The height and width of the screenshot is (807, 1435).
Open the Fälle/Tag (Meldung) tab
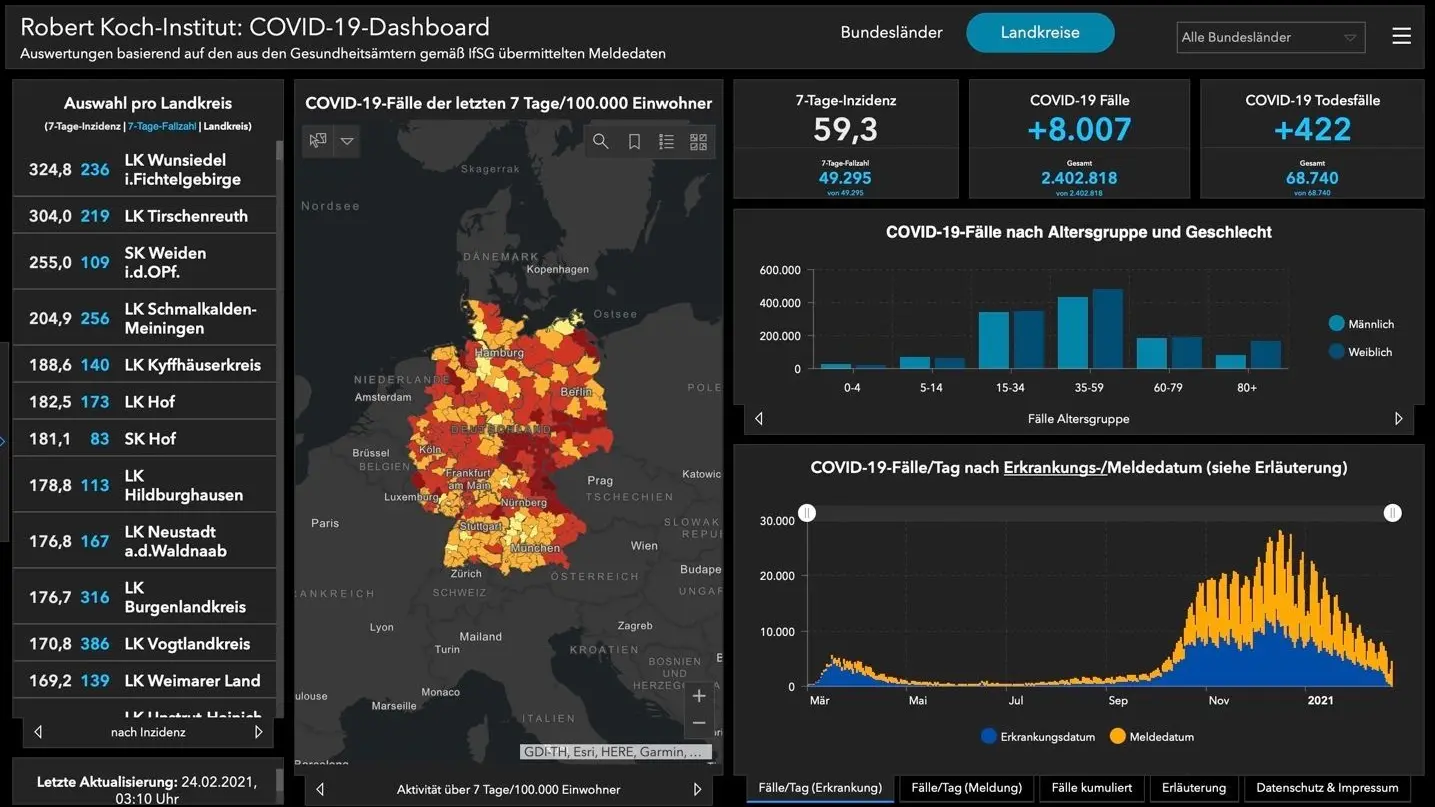click(966, 788)
